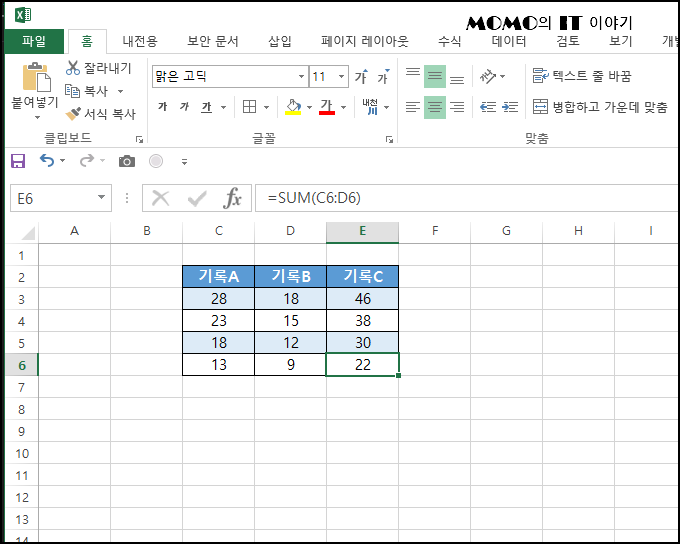Switch to the Insert (삽입) tab
This screenshot has width=680, height=544.
pyautogui.click(x=280, y=41)
